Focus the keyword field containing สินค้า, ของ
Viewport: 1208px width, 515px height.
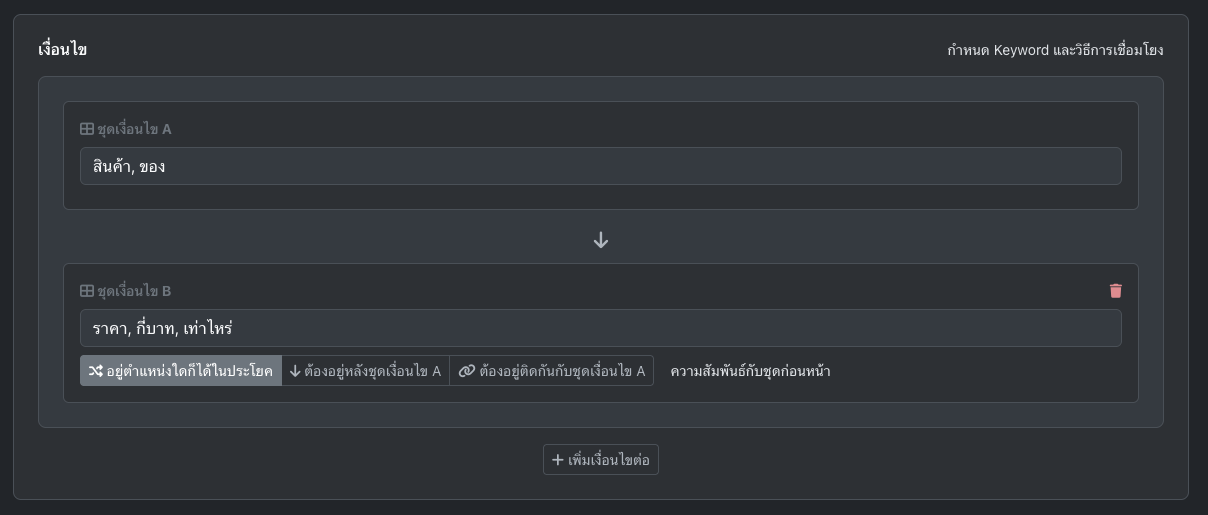pyautogui.click(x=600, y=167)
